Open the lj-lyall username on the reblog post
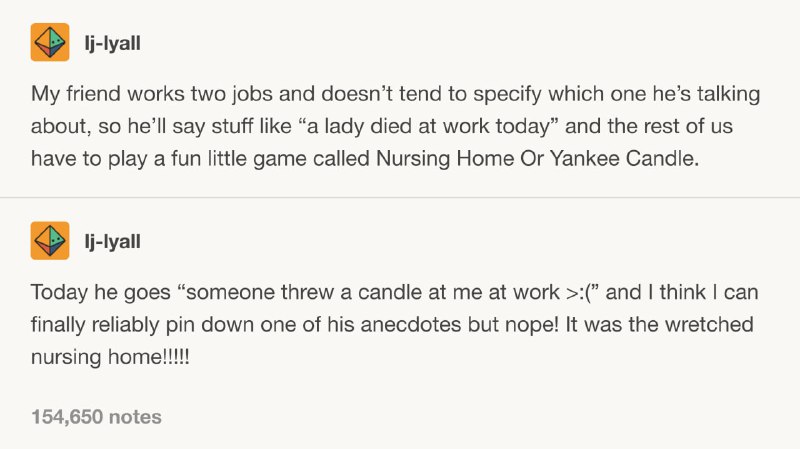 pos(113,241)
